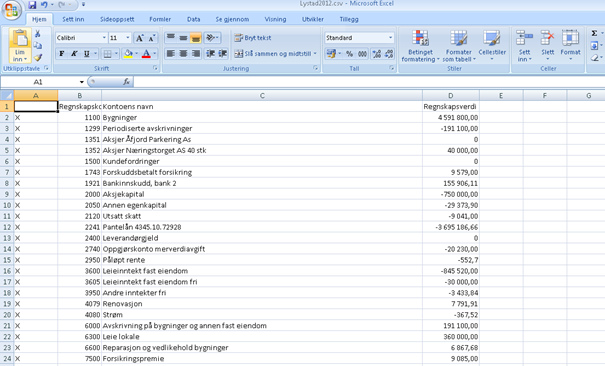This screenshot has height=366, width=605.
Task: Open the Utvikler tab
Action: [313, 19]
